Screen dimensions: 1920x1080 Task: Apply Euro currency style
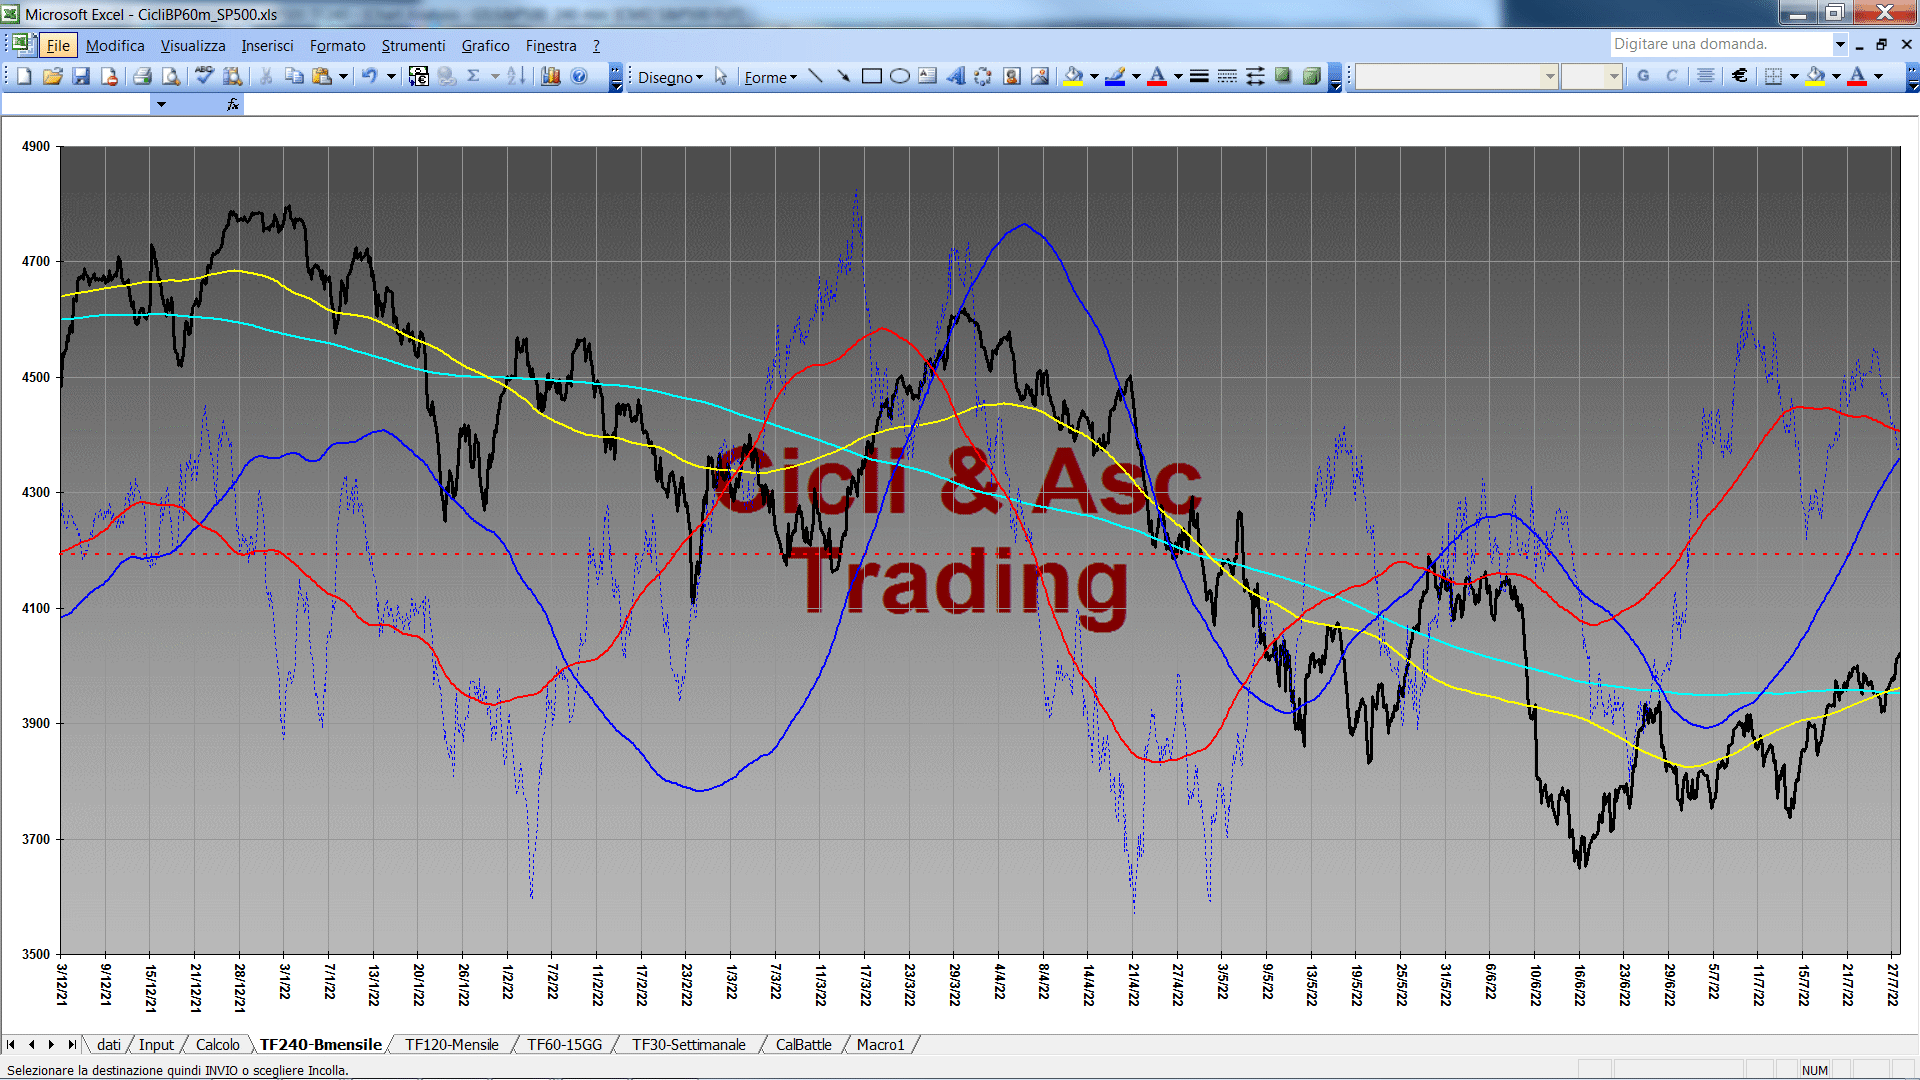(x=1740, y=77)
